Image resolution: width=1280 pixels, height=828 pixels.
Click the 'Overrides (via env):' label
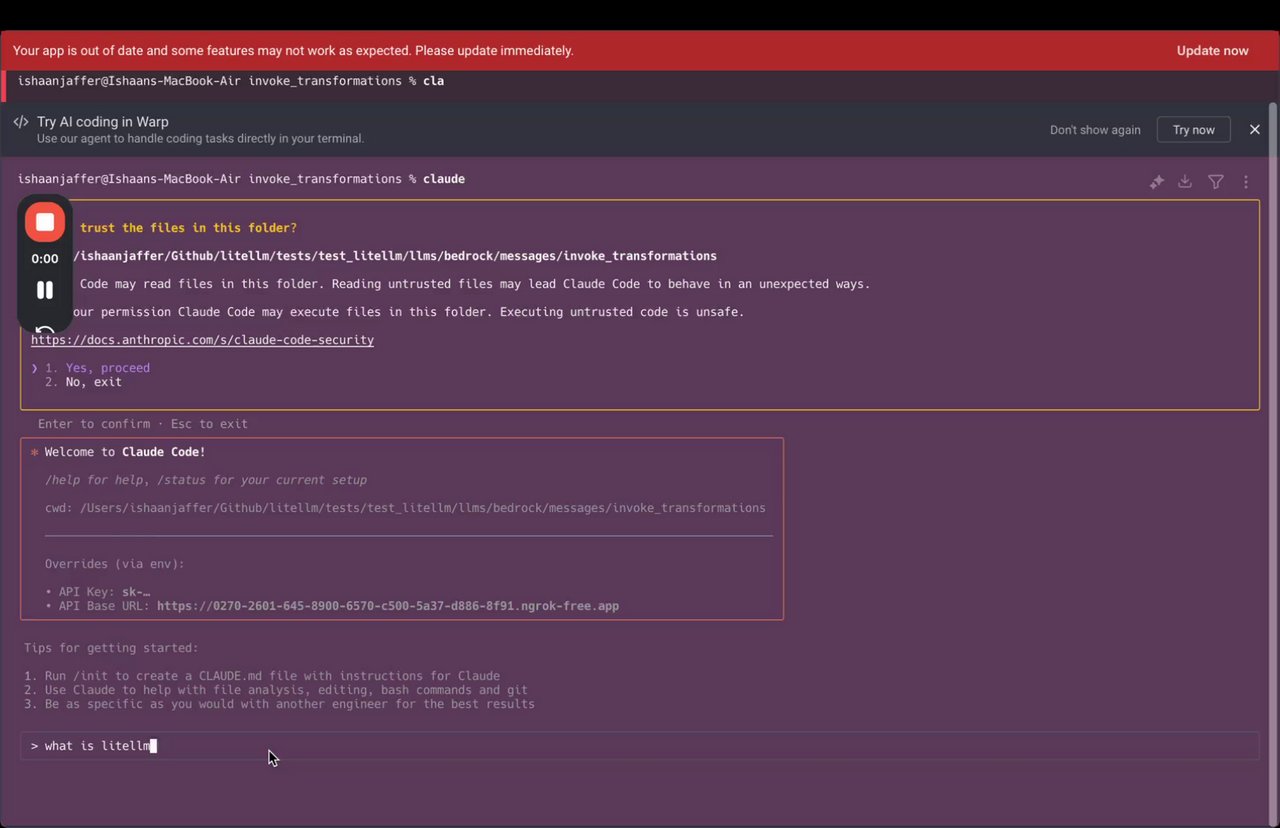click(x=115, y=564)
